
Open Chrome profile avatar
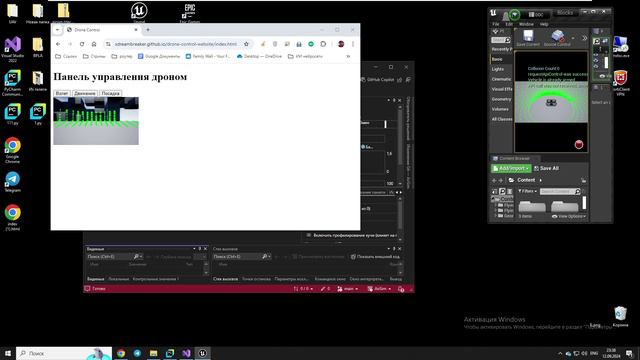tap(341, 44)
